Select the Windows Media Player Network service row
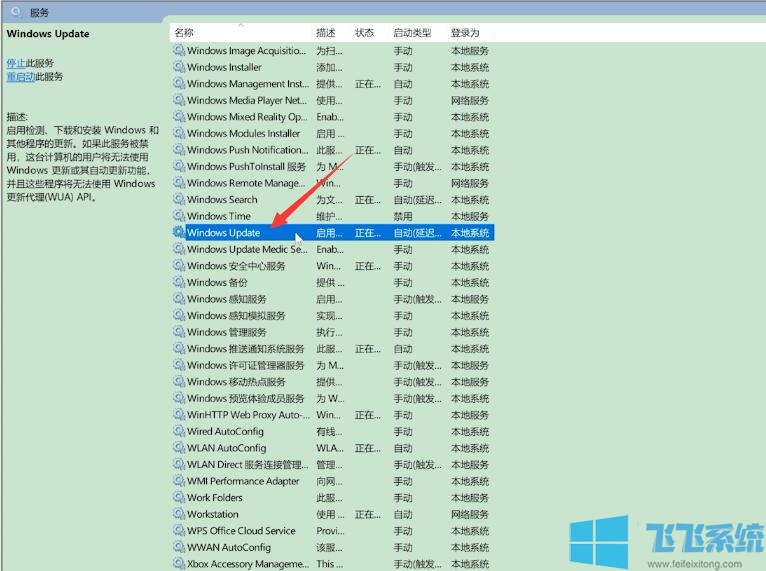 (x=333, y=100)
